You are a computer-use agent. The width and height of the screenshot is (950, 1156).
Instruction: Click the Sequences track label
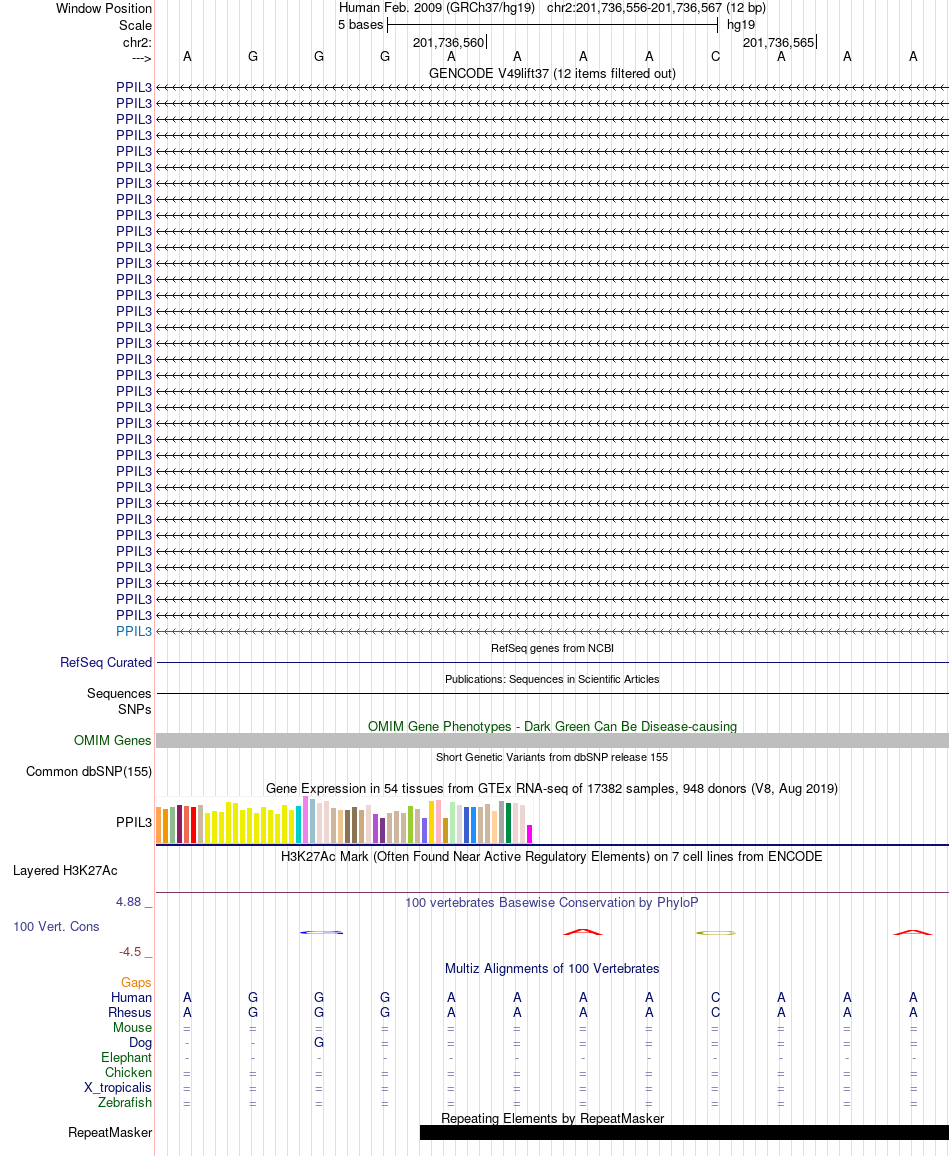coord(119,693)
